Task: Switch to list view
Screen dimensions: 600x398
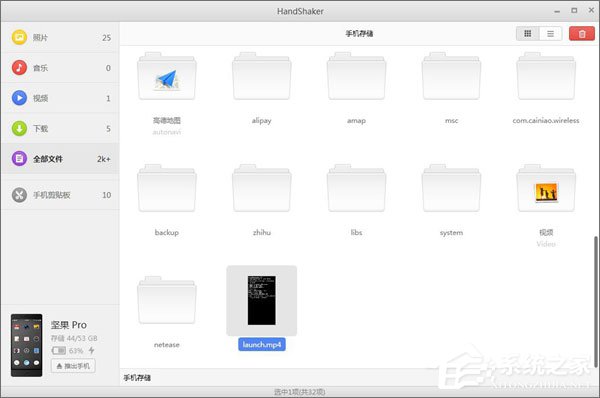Action: pos(550,34)
